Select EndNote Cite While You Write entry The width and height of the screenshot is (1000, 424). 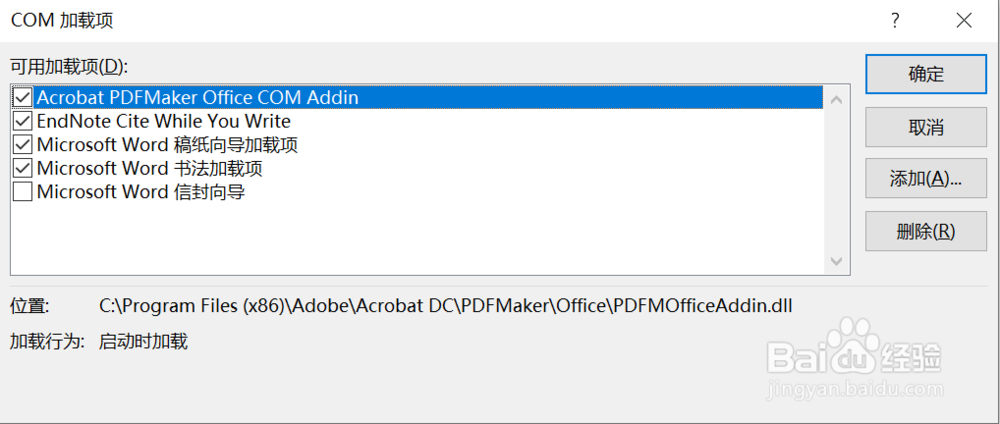(x=163, y=121)
